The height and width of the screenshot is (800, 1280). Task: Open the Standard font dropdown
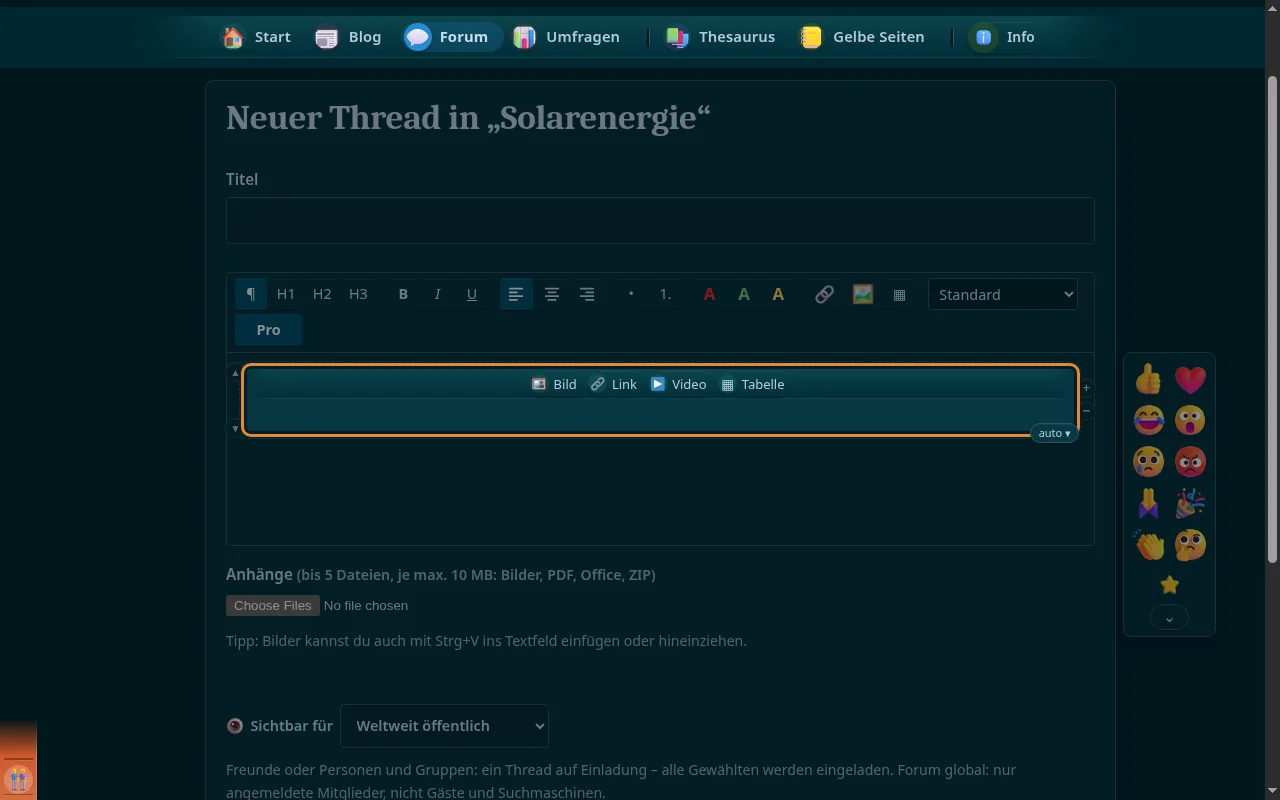pyautogui.click(x=1003, y=294)
